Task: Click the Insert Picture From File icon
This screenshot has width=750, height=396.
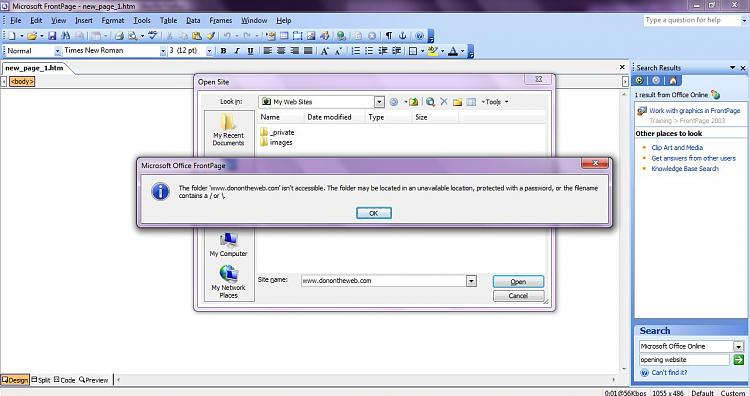Action: 311,36
